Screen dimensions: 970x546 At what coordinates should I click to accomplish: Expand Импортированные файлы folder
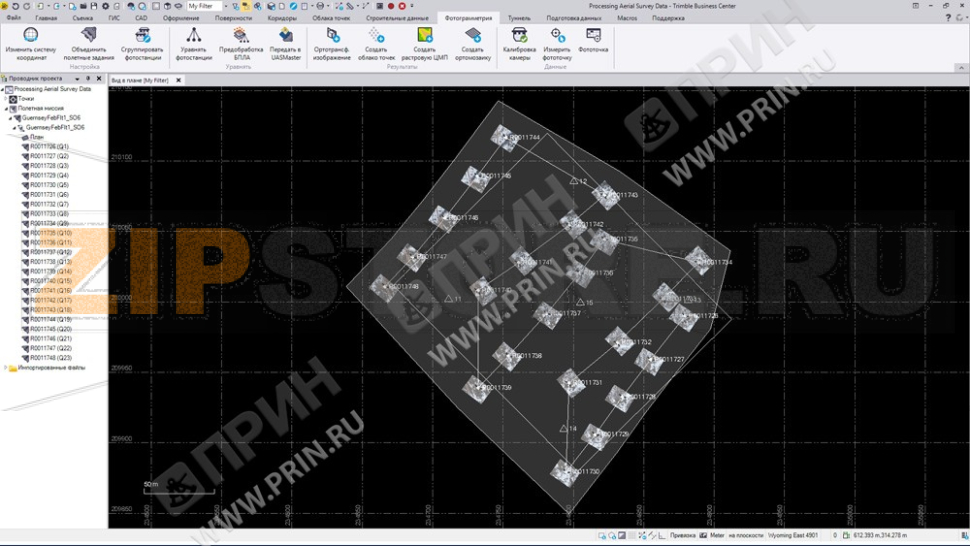pyautogui.click(x=6, y=367)
